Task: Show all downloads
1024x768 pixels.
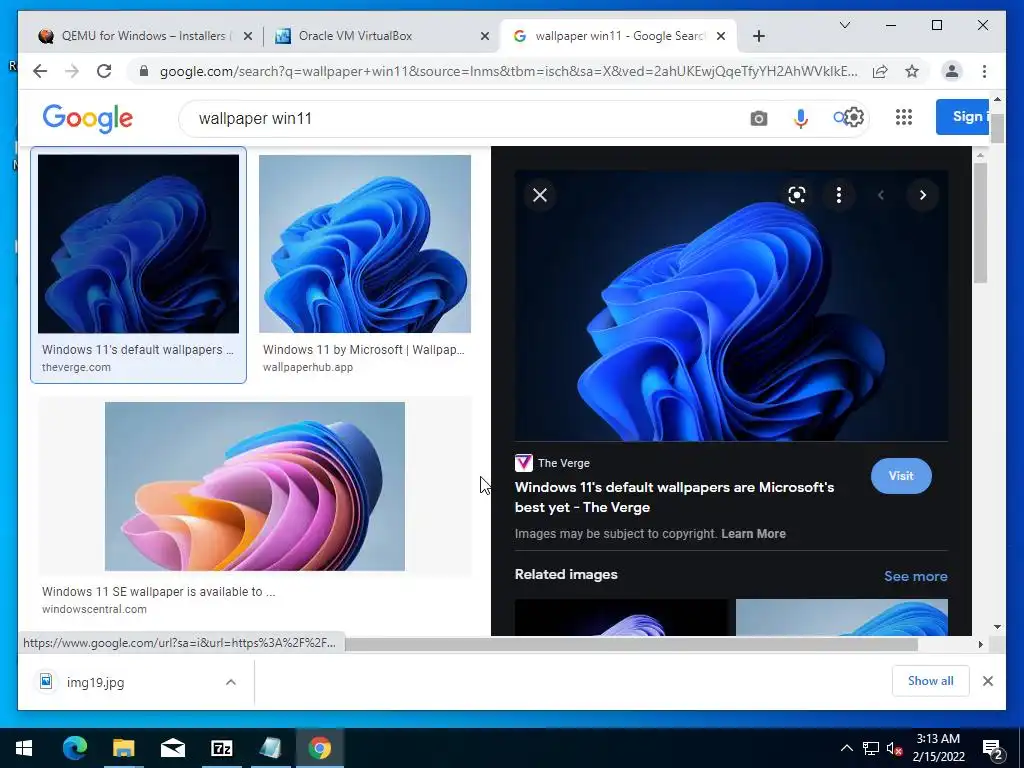Action: [x=930, y=681]
